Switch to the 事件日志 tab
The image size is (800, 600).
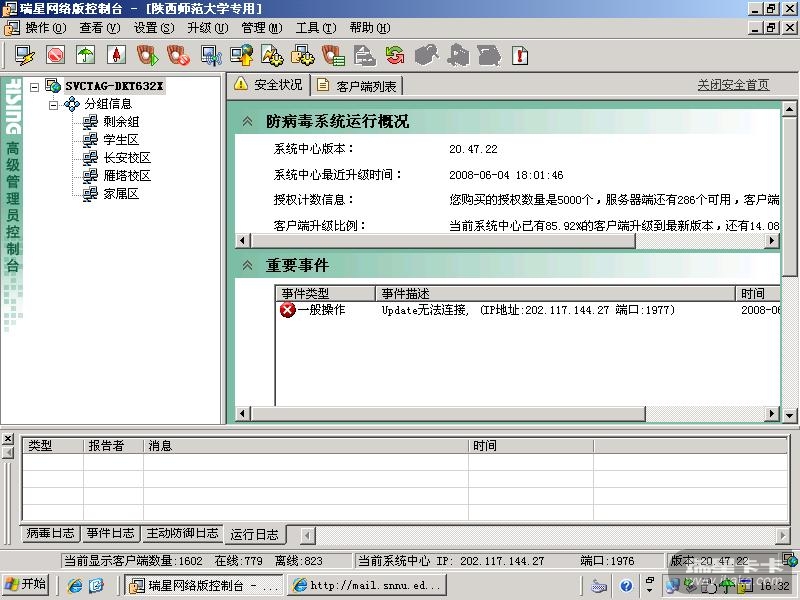point(110,533)
